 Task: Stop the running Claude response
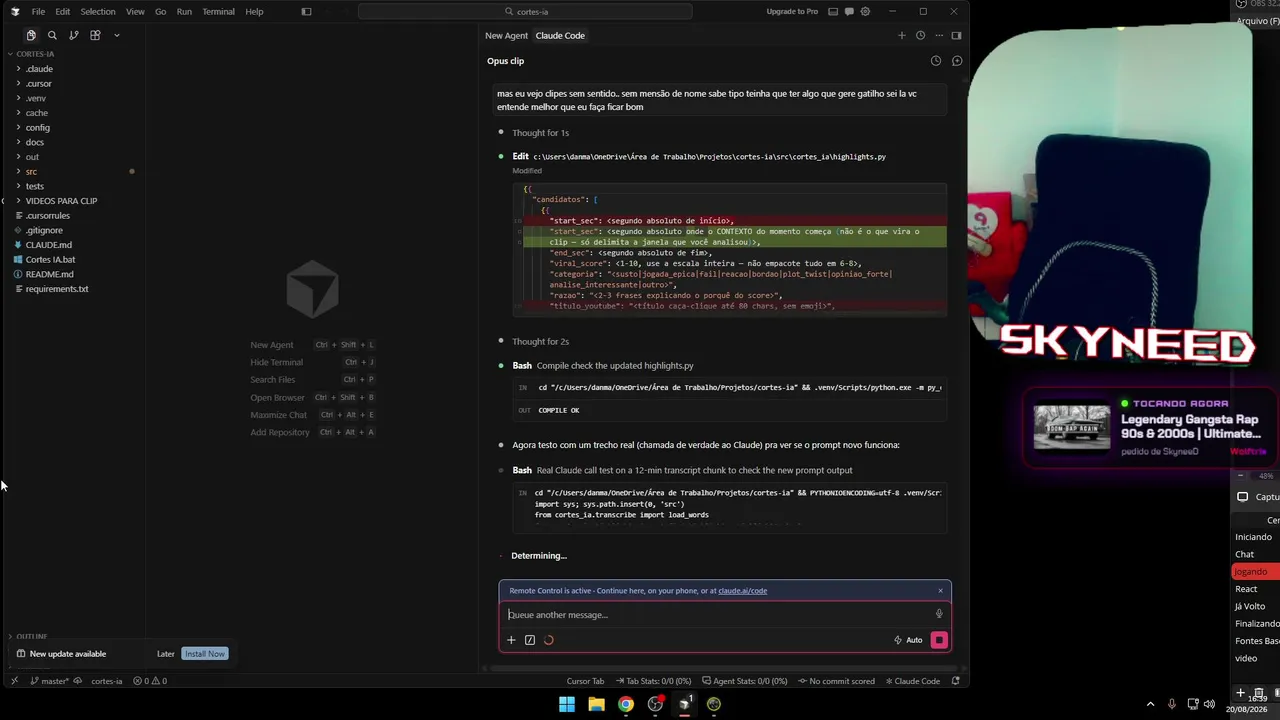point(939,640)
